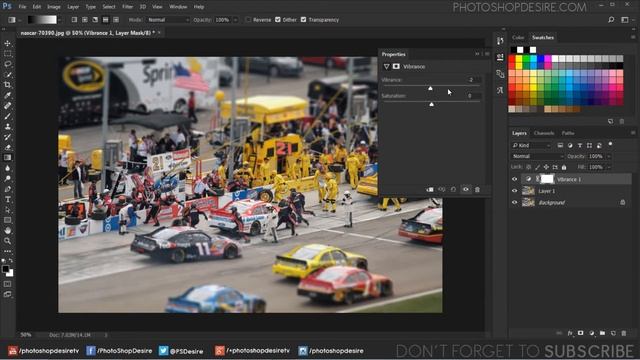Image resolution: width=640 pixels, height=360 pixels.
Task: Select the Magic Wand tool
Action: pos(7,74)
